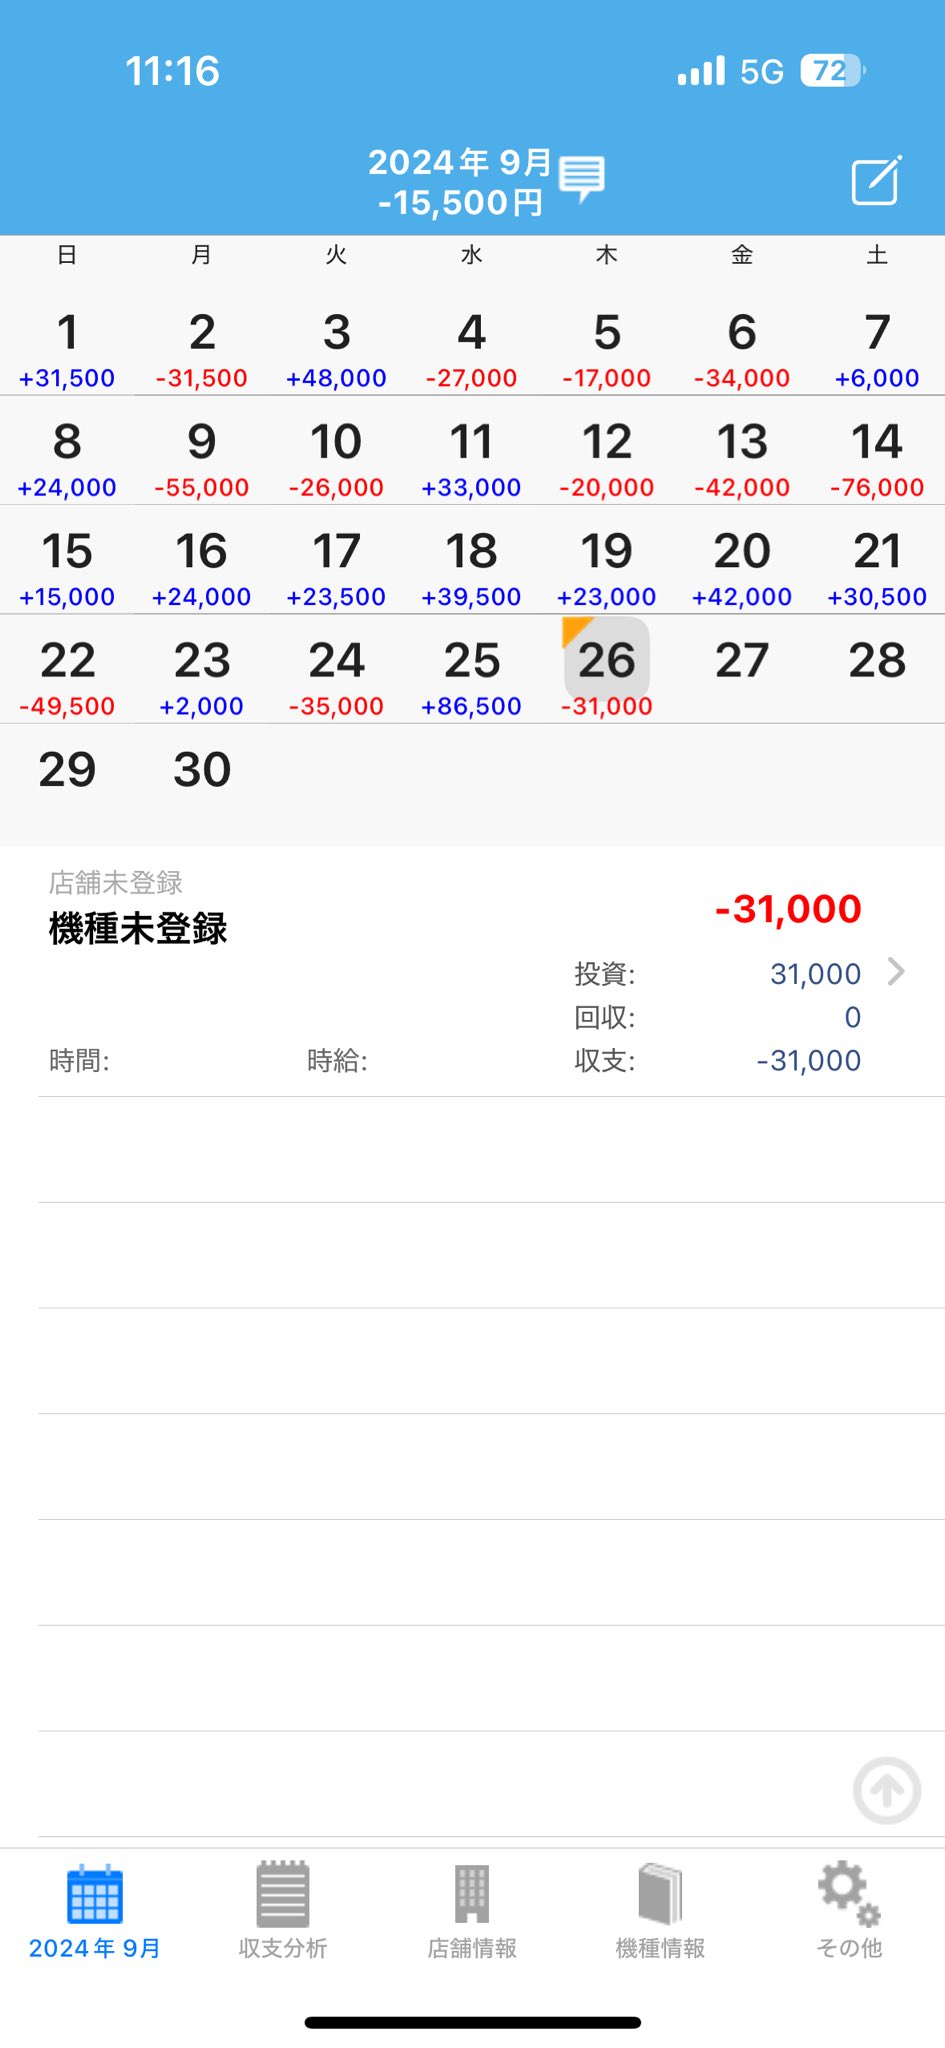Select empty day 29

click(x=67, y=770)
